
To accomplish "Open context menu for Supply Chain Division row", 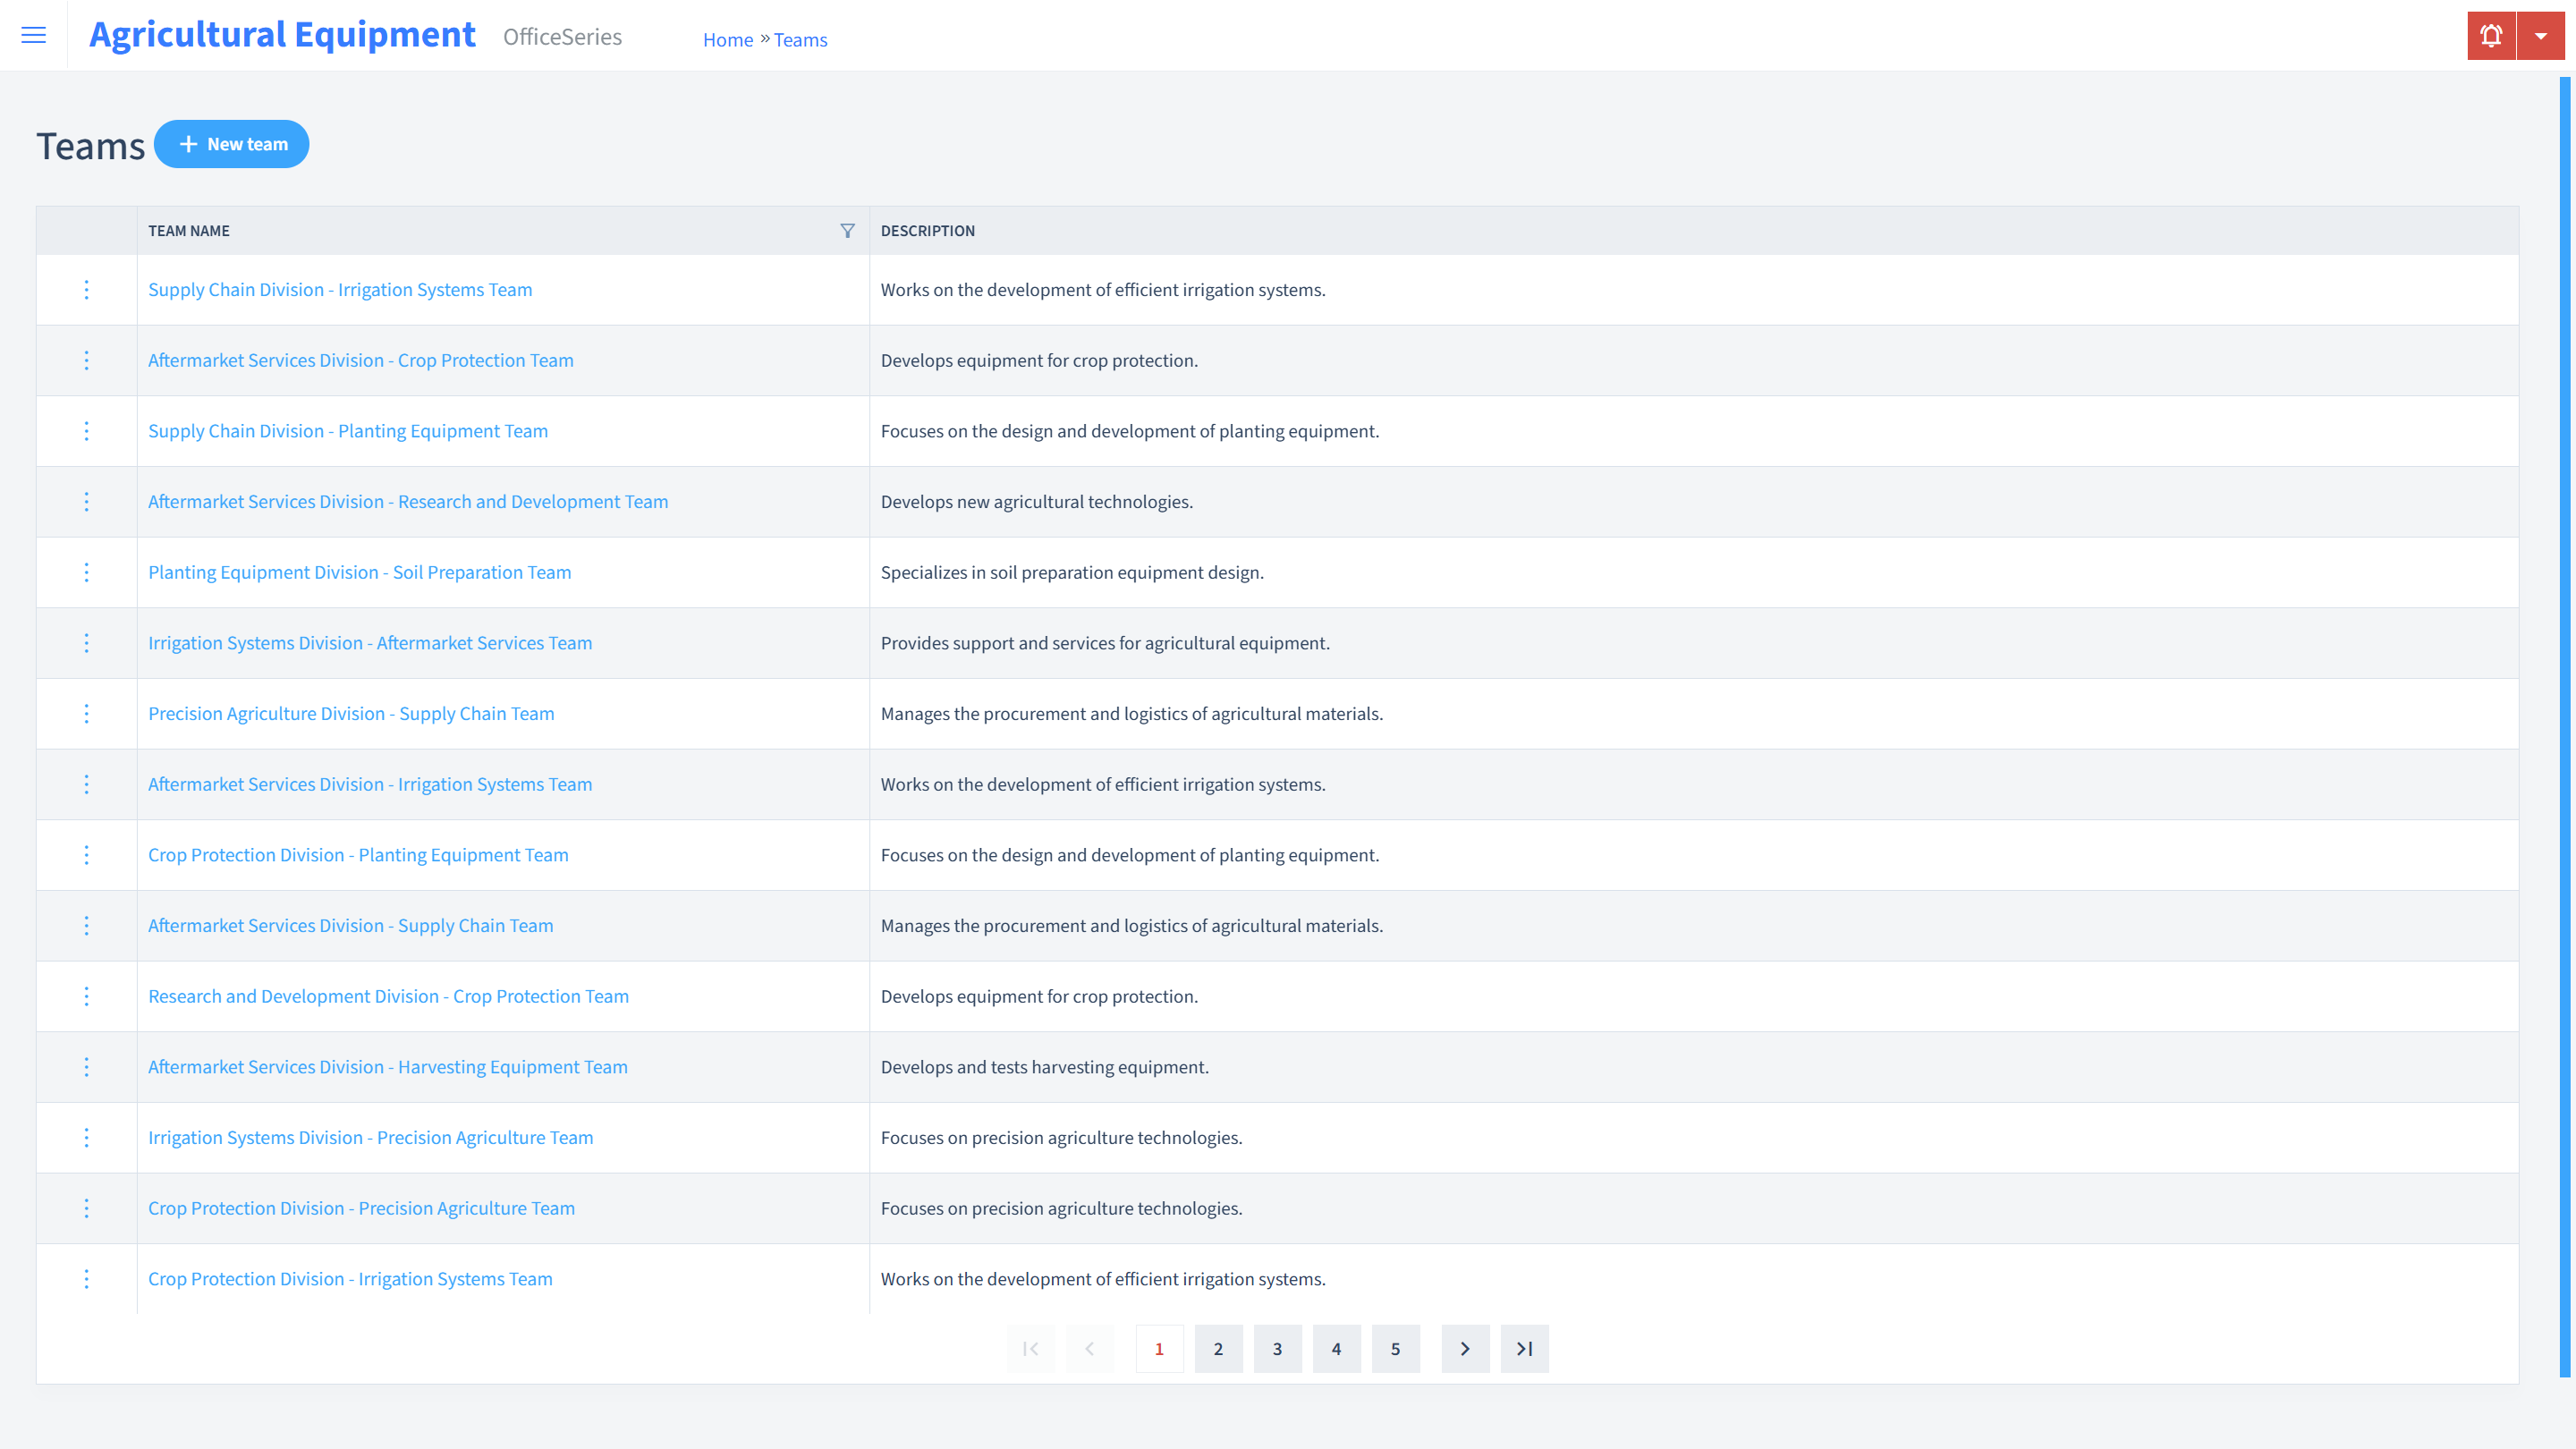I will (87, 288).
